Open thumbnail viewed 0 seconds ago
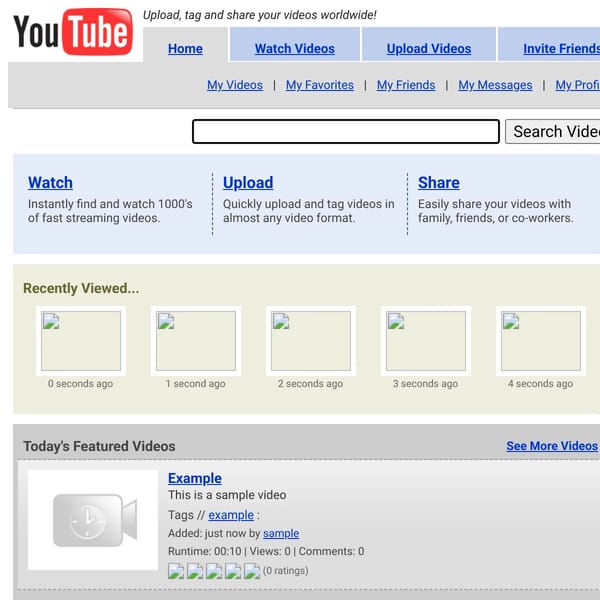Image resolution: width=600 pixels, height=600 pixels. coord(81,341)
